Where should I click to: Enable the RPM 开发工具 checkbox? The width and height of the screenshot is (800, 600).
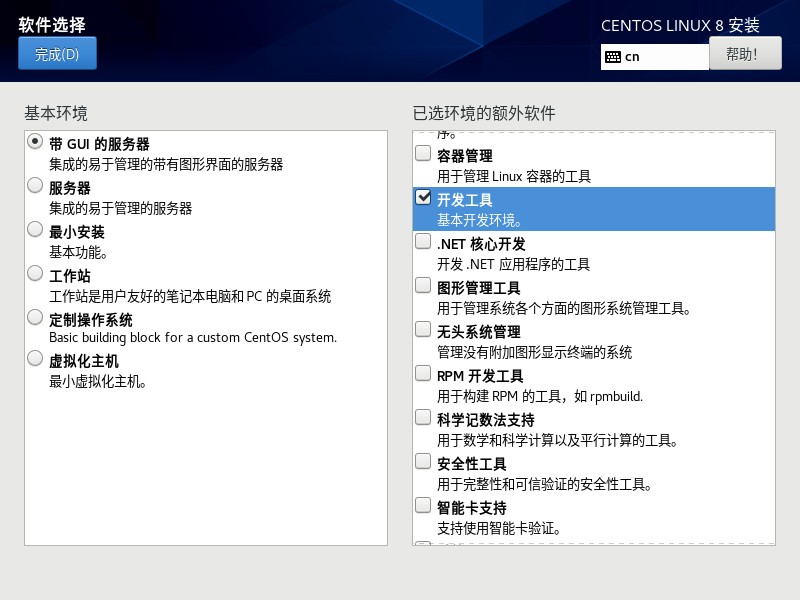click(423, 374)
